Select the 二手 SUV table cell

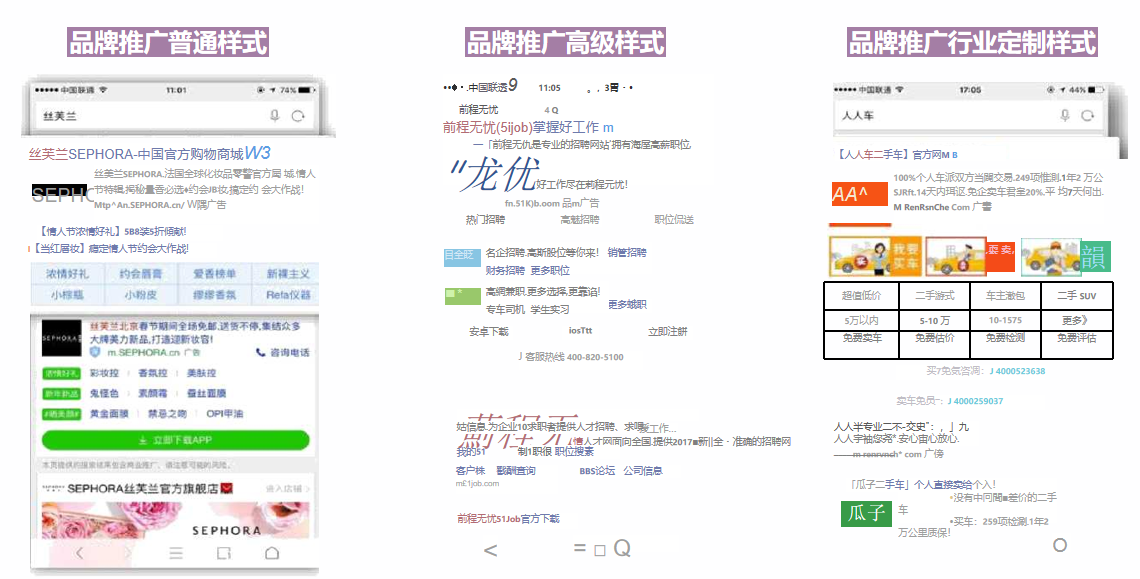[x=1077, y=296]
